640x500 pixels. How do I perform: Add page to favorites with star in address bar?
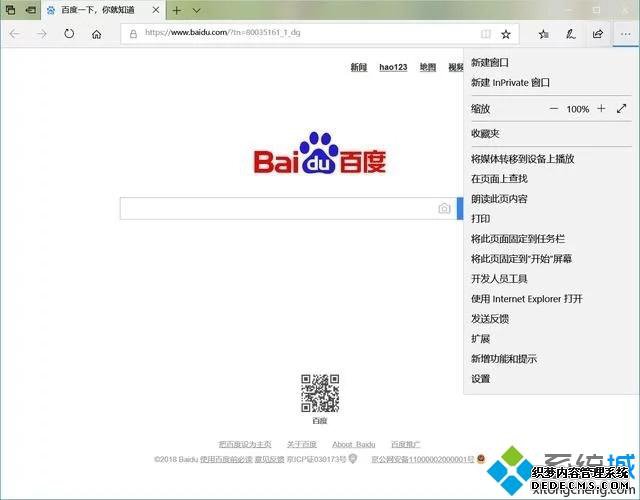tap(506, 34)
